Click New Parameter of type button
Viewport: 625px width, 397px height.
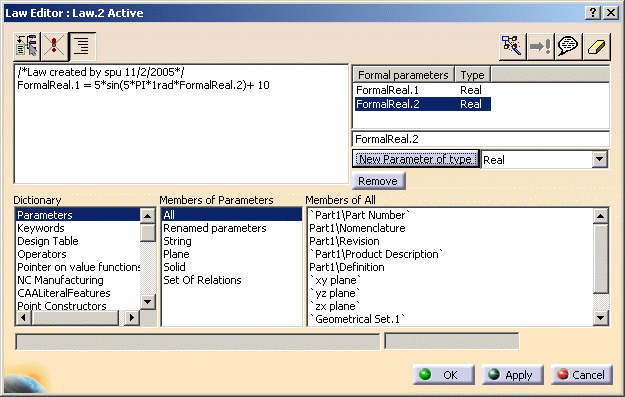pos(415,159)
